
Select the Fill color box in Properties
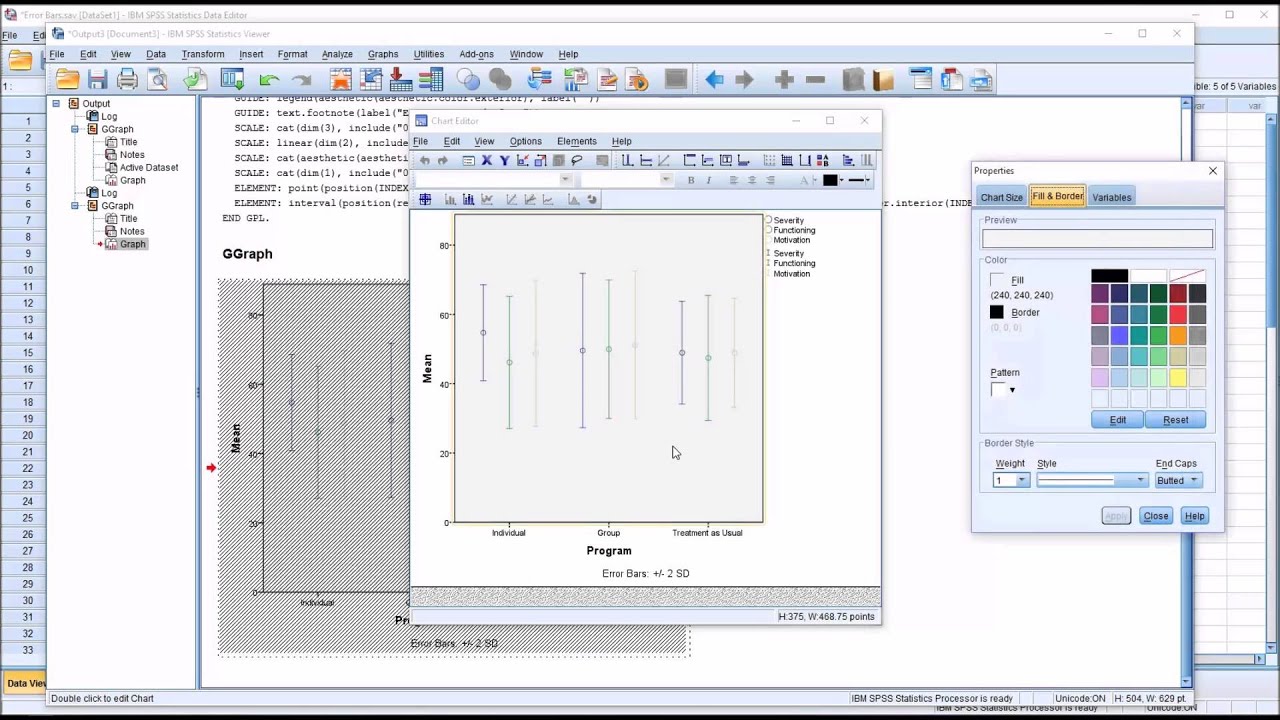pyautogui.click(x=997, y=280)
